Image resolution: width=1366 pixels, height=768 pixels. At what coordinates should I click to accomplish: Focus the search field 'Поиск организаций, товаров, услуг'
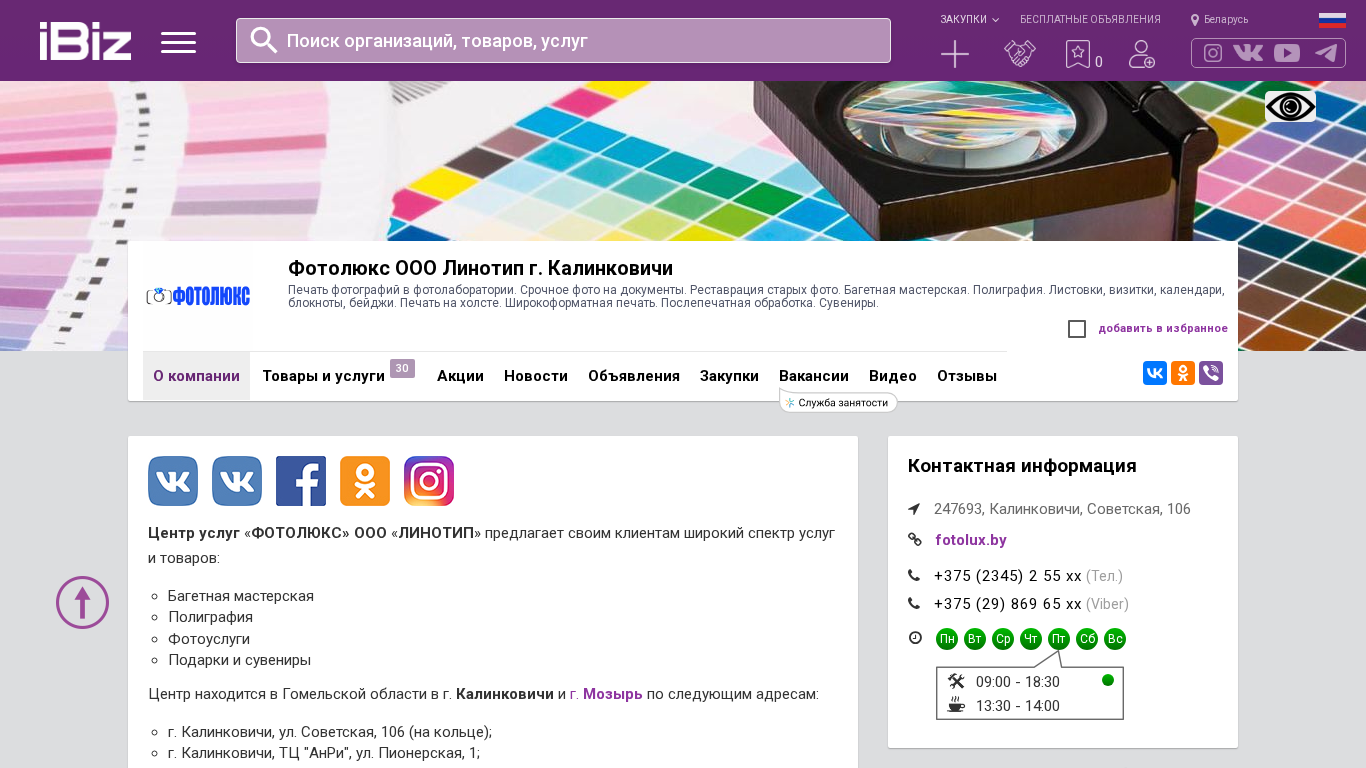click(x=563, y=40)
